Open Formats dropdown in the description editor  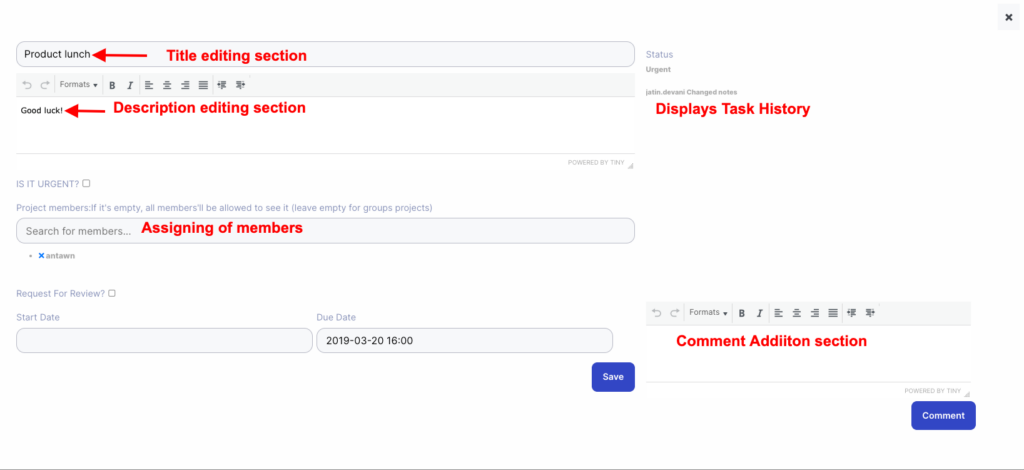tap(78, 85)
